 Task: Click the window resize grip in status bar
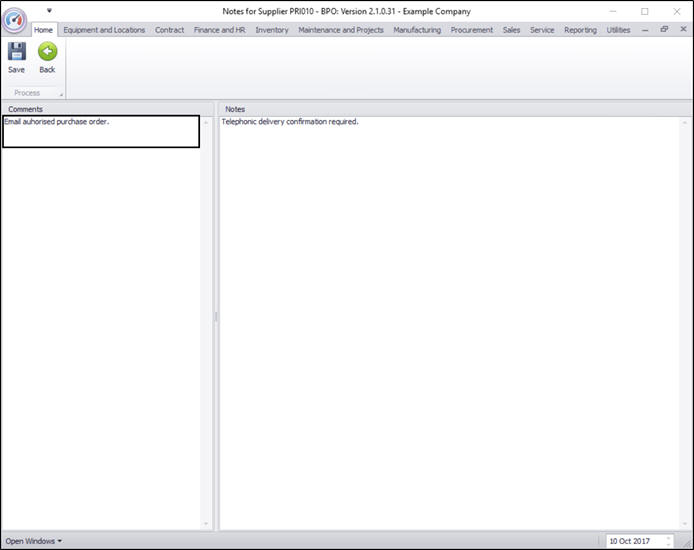click(687, 543)
